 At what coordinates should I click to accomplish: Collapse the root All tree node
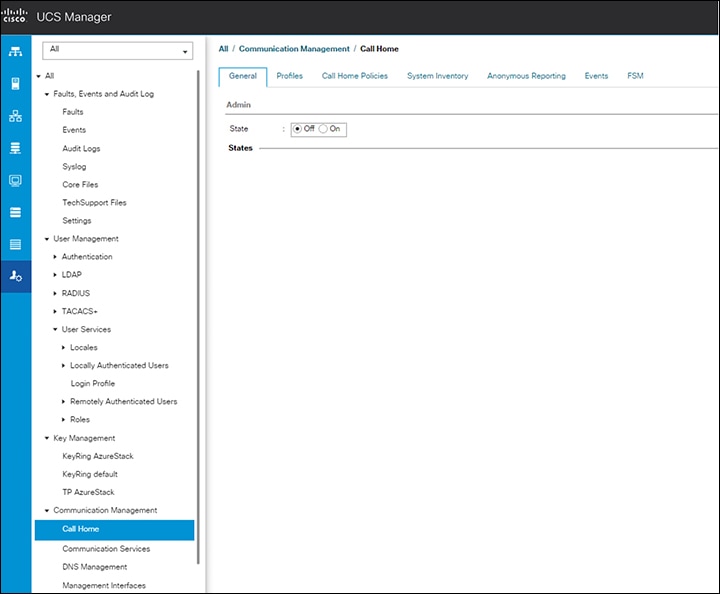[39, 76]
